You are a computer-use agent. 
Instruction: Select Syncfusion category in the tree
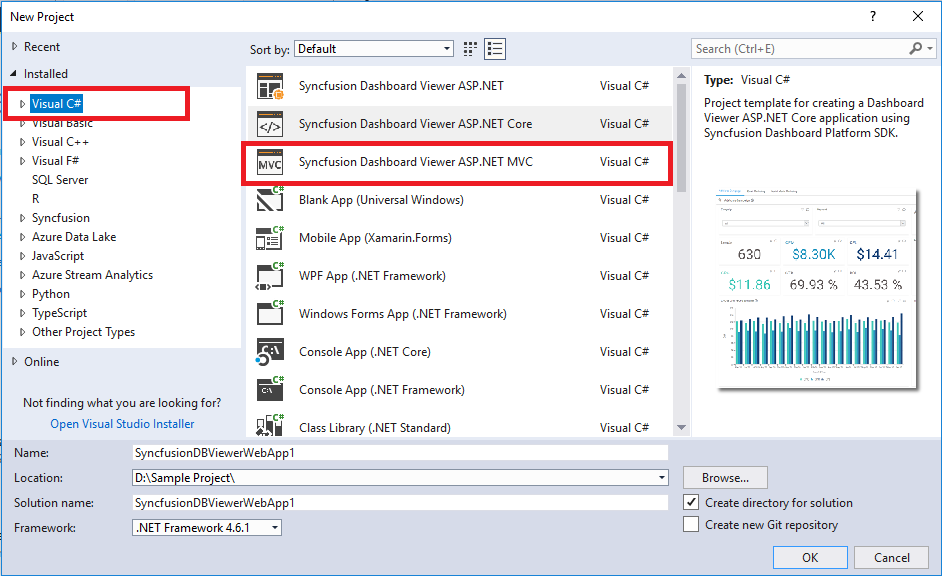60,218
